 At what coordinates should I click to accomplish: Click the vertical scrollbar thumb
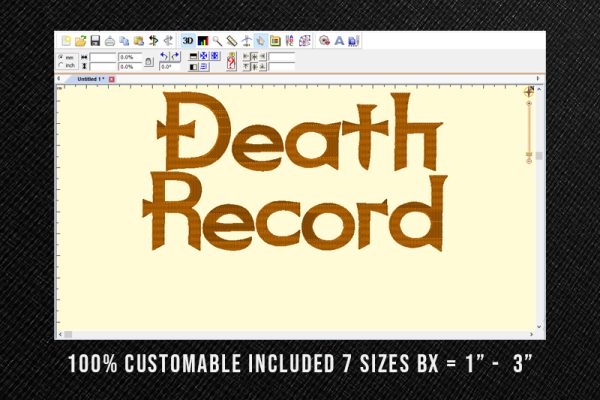coord(539,155)
